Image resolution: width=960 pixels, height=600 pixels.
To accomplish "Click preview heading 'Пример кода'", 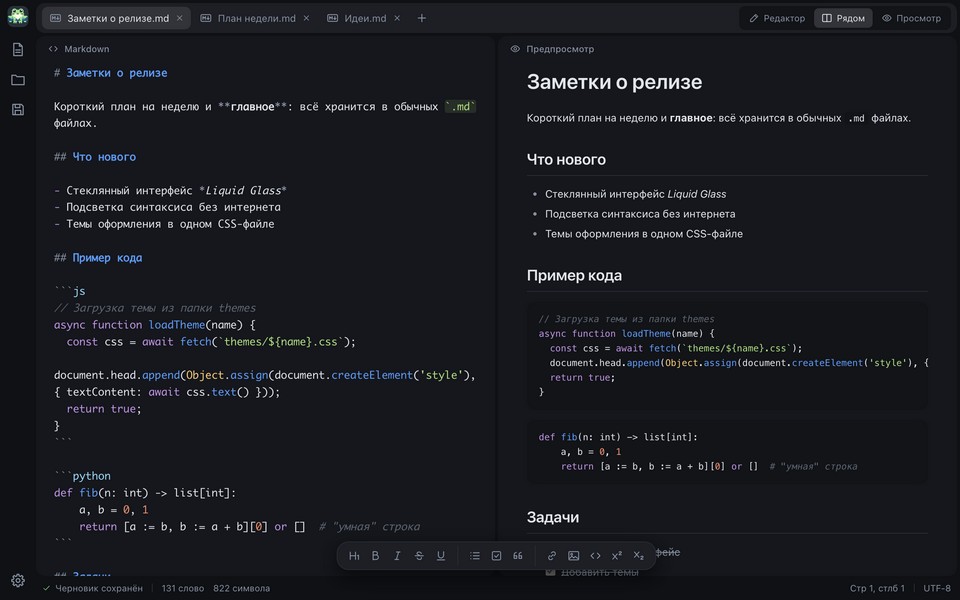I will pos(574,276).
